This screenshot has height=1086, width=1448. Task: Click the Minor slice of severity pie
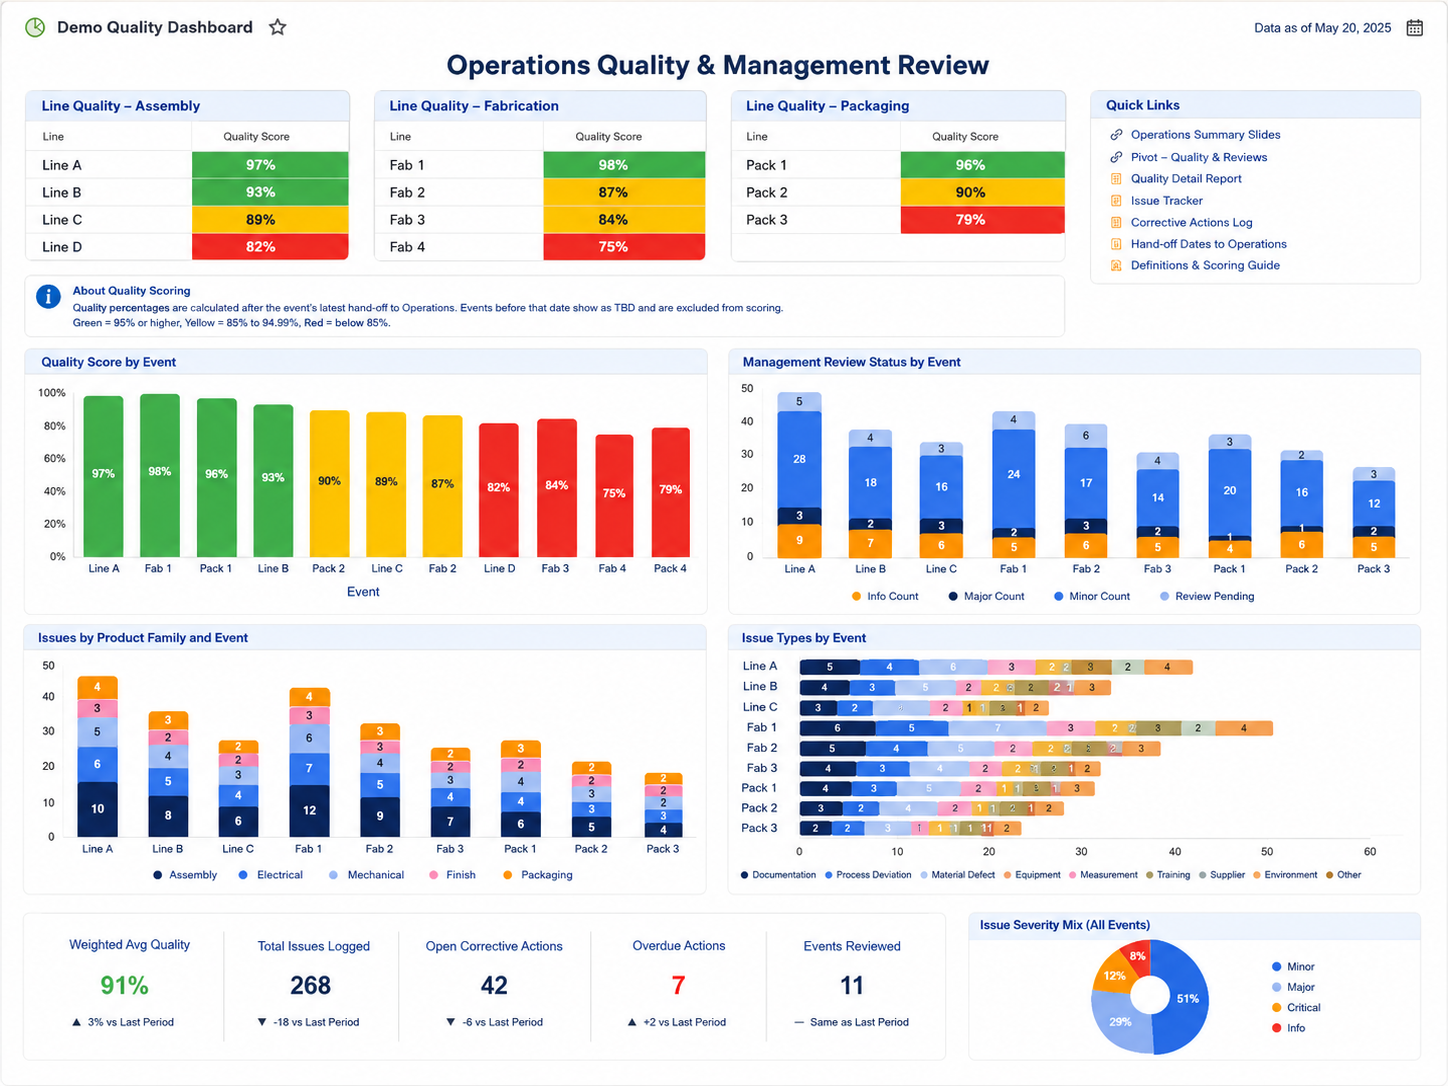point(1185,1000)
